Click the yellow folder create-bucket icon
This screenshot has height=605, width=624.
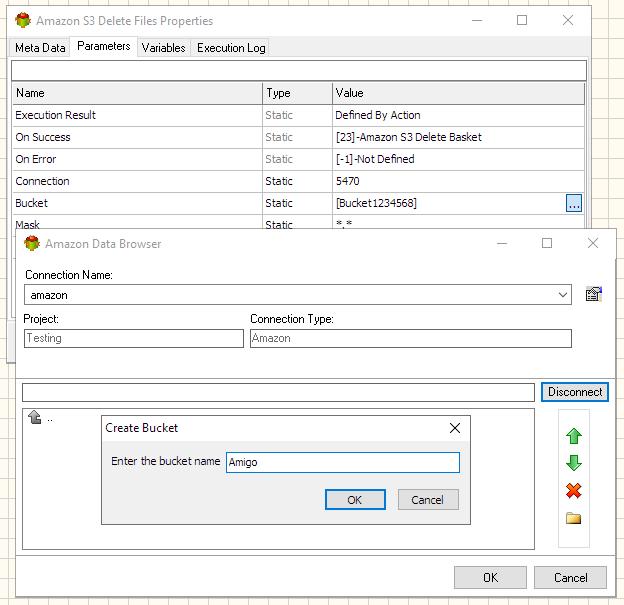click(573, 518)
